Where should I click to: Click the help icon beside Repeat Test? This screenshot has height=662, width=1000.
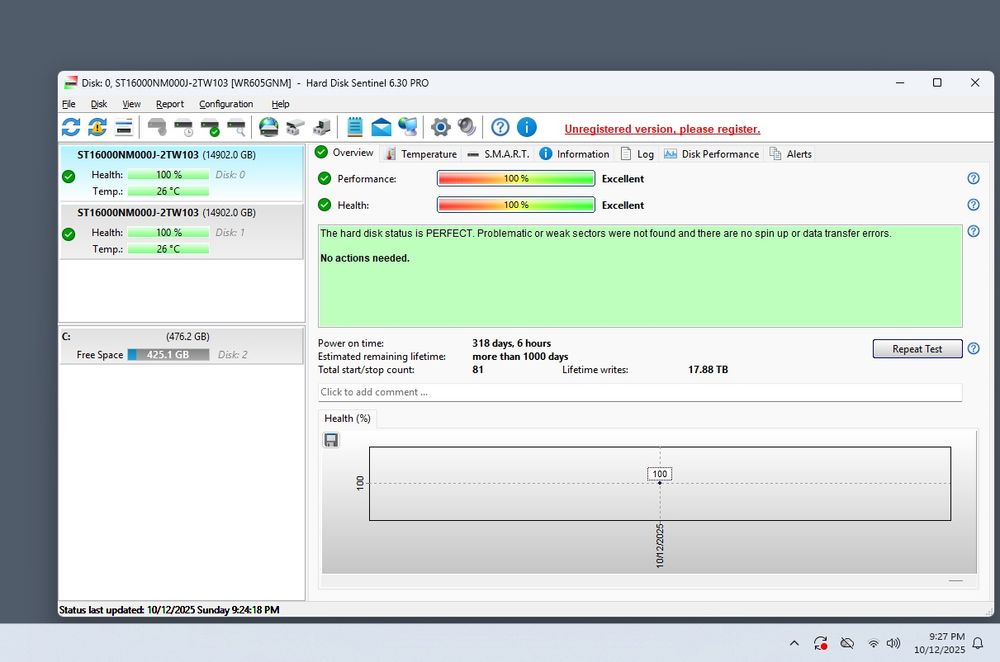(x=973, y=348)
